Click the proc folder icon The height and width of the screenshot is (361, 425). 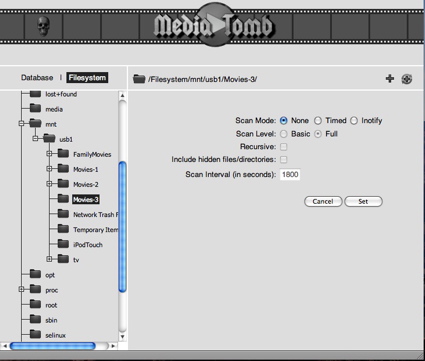35,289
